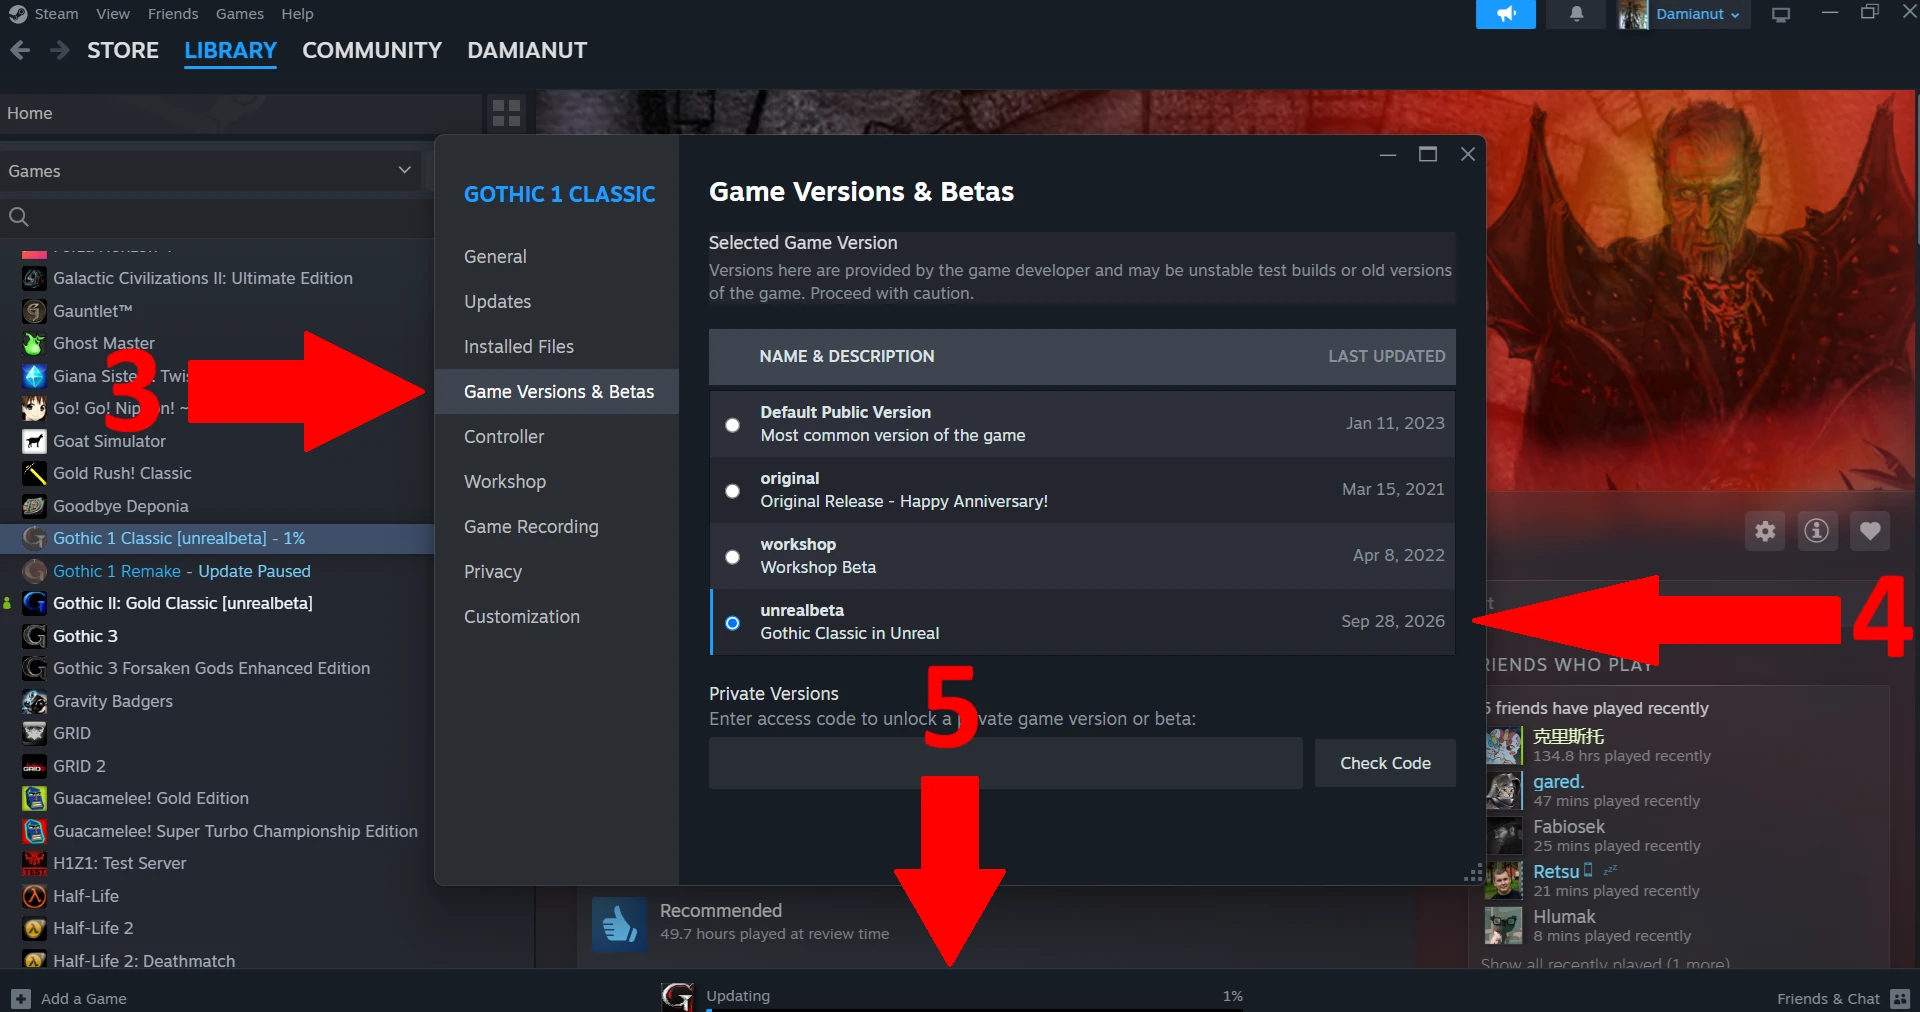Click the Goat Simulator game icon

pos(34,441)
